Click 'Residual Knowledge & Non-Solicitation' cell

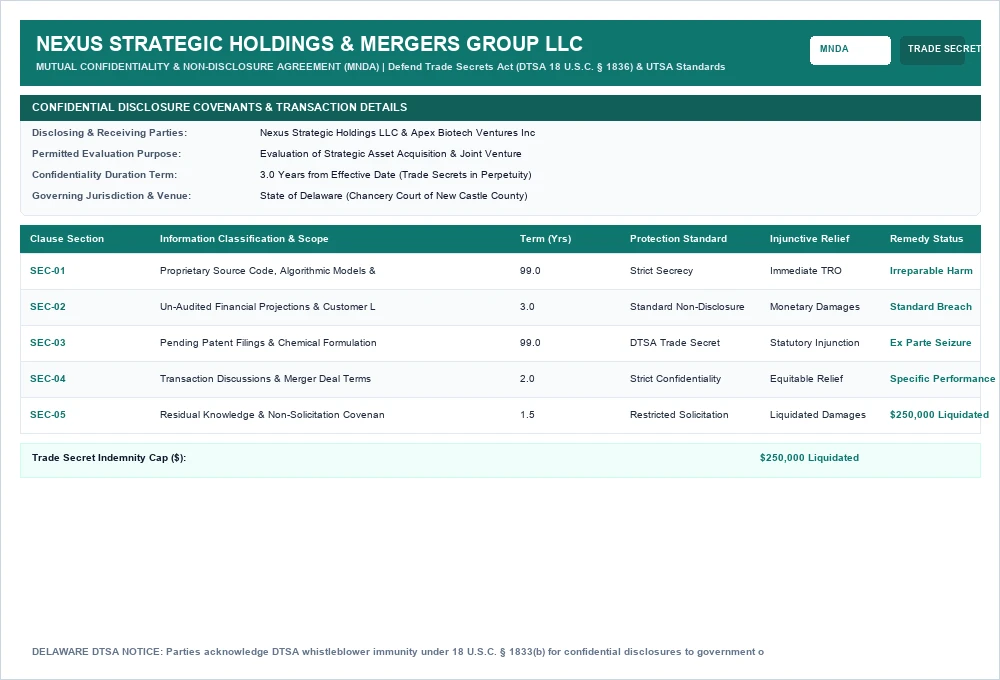(272, 415)
